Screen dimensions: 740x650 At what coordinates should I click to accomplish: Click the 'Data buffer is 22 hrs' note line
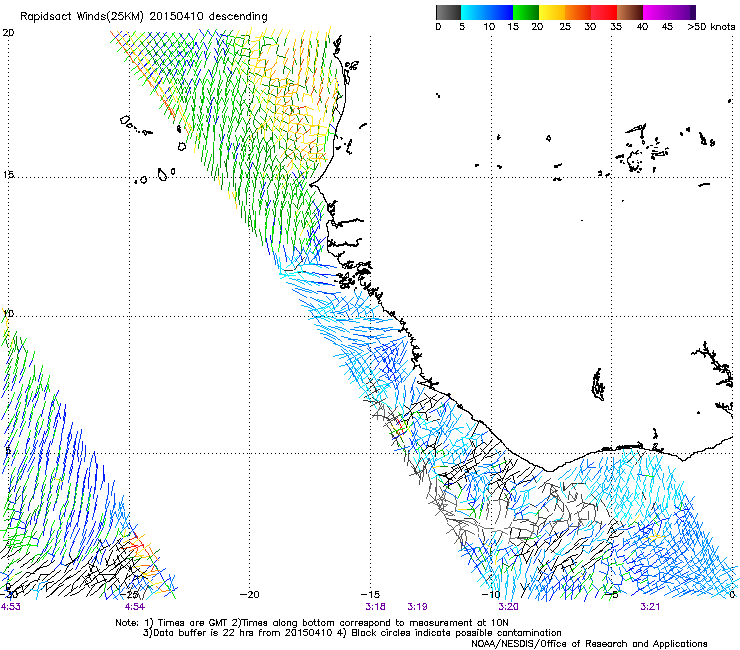tap(352, 633)
